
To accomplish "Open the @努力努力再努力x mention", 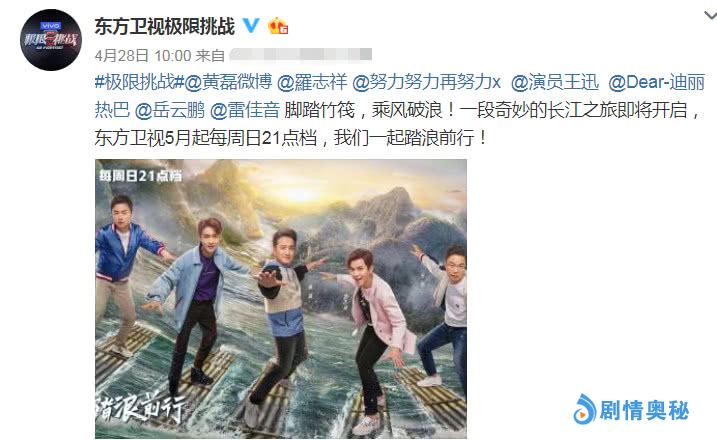I will (427, 82).
